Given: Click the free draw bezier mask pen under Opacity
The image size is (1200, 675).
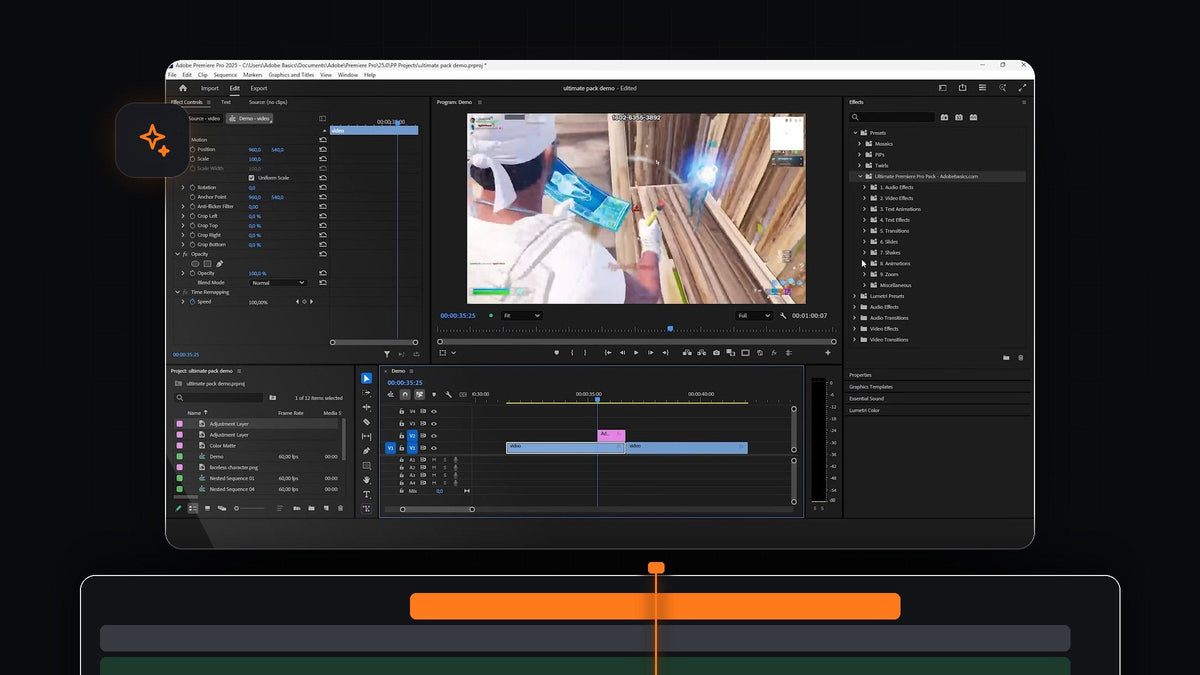Looking at the screenshot, I should point(220,264).
